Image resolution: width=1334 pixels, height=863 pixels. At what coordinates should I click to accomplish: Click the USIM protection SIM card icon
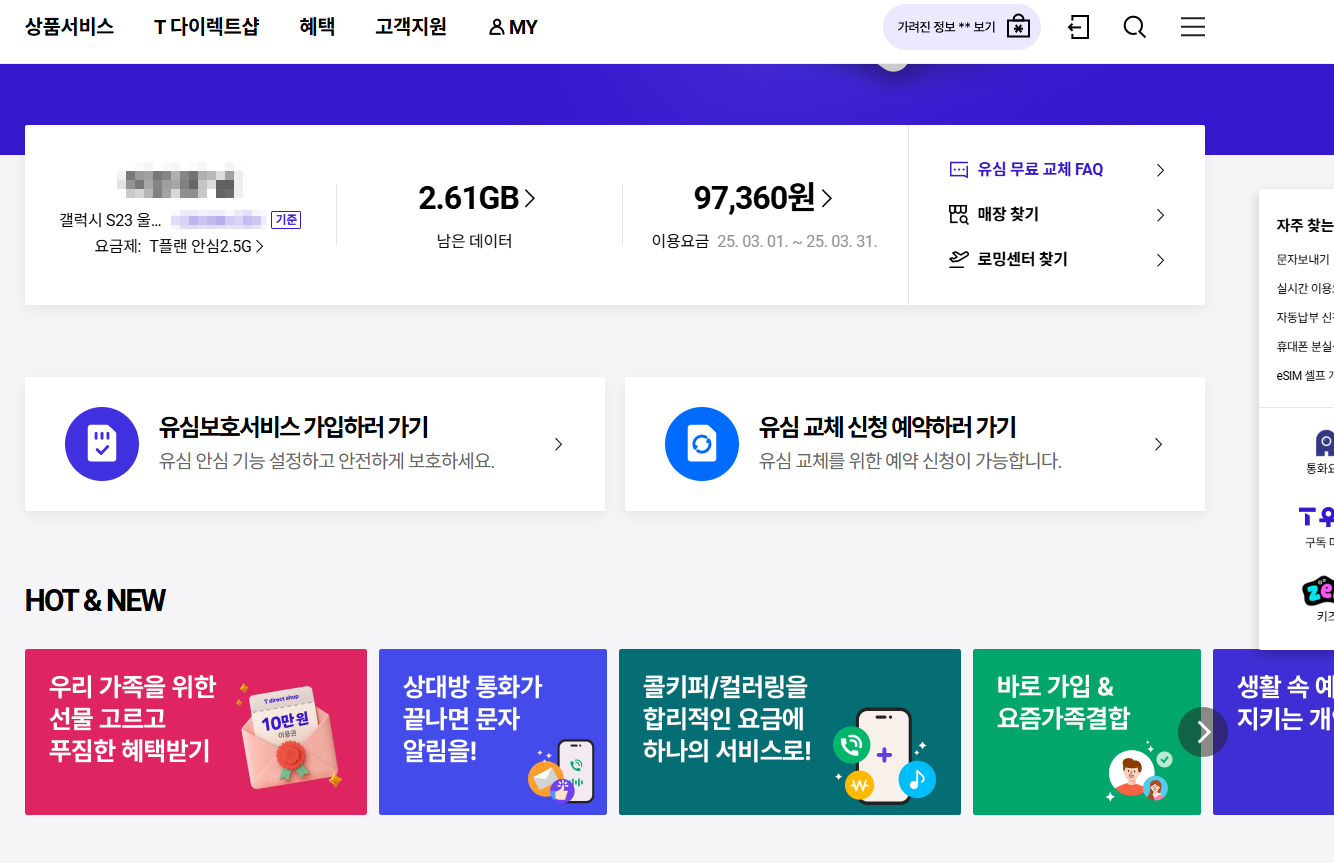pos(101,444)
